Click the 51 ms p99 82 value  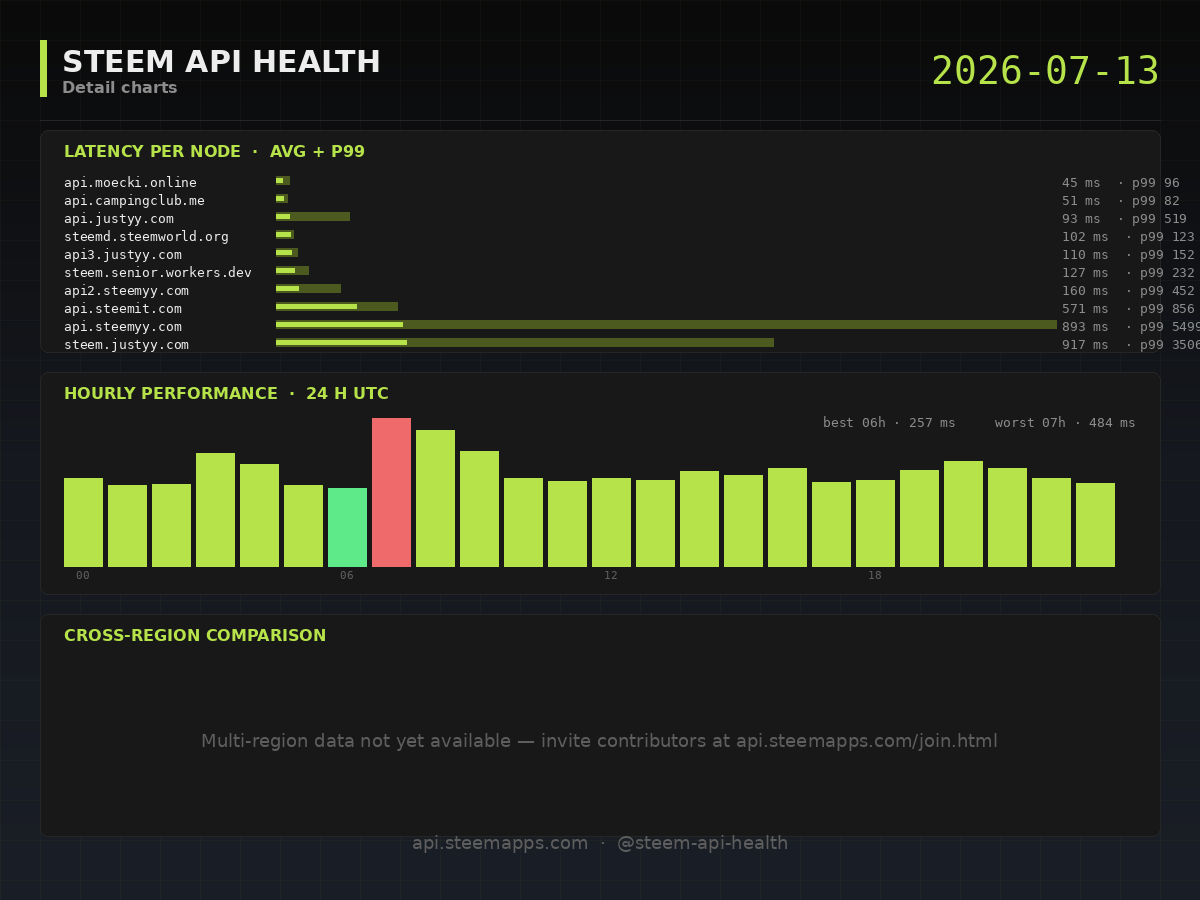pos(1120,201)
